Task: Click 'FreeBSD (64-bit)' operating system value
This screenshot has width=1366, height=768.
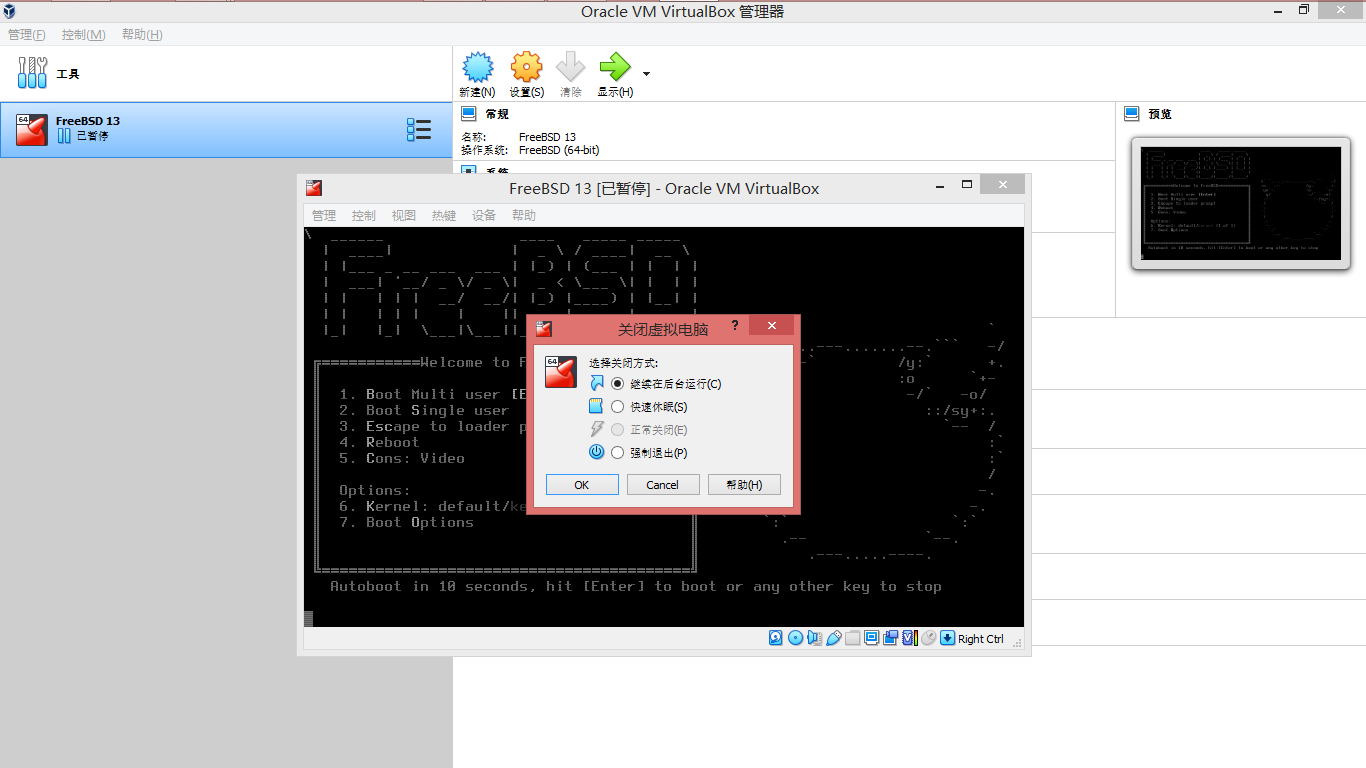Action: pyautogui.click(x=559, y=150)
